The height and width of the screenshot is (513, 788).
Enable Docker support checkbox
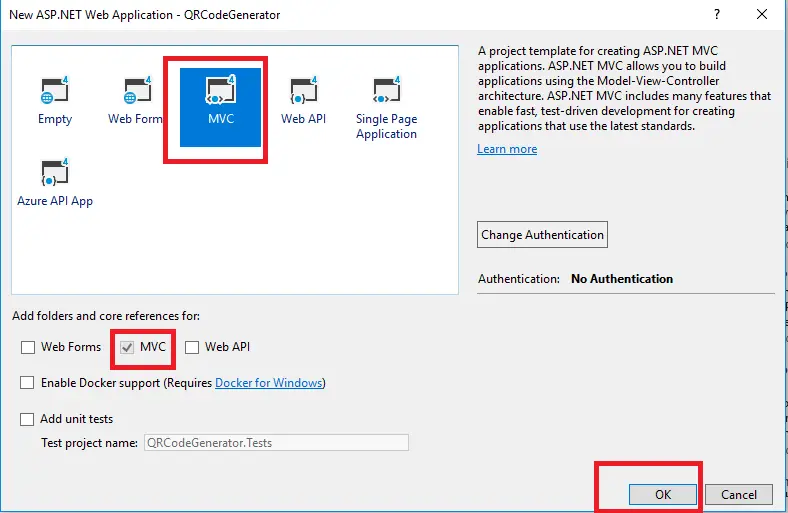[27, 383]
